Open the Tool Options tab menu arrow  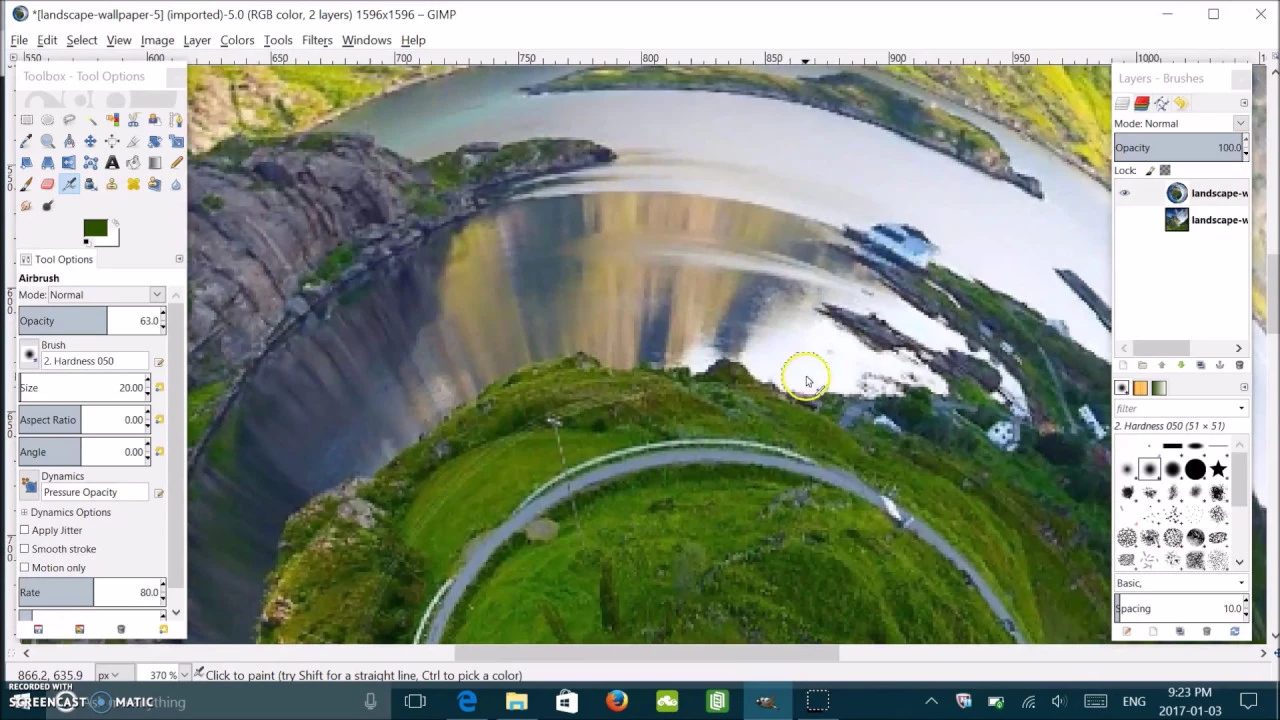(x=179, y=259)
